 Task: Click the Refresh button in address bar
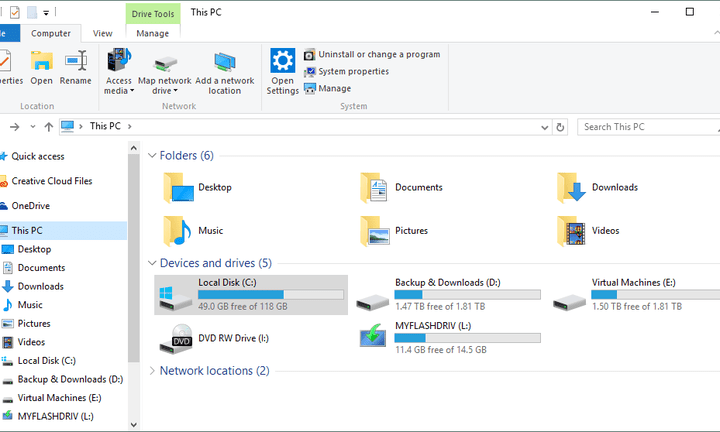click(x=560, y=127)
